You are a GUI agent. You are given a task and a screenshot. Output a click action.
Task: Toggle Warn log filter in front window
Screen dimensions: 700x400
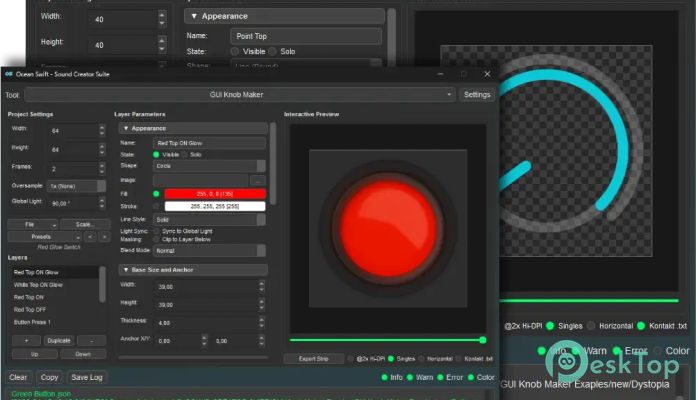tap(410, 377)
